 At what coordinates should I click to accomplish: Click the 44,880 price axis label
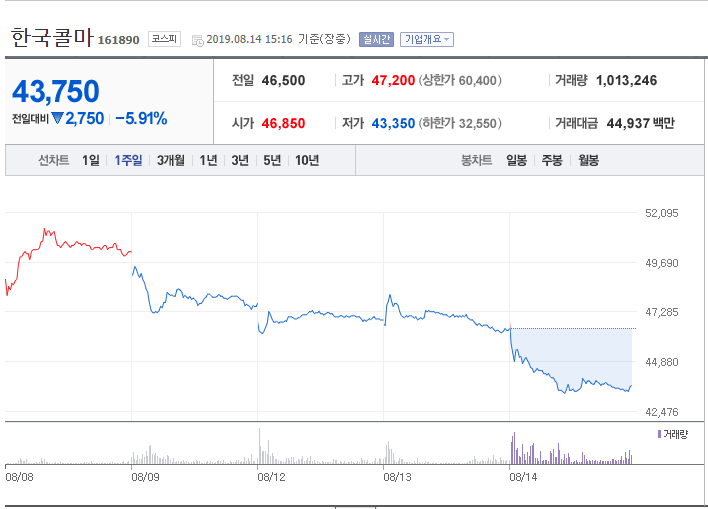pyautogui.click(x=661, y=362)
